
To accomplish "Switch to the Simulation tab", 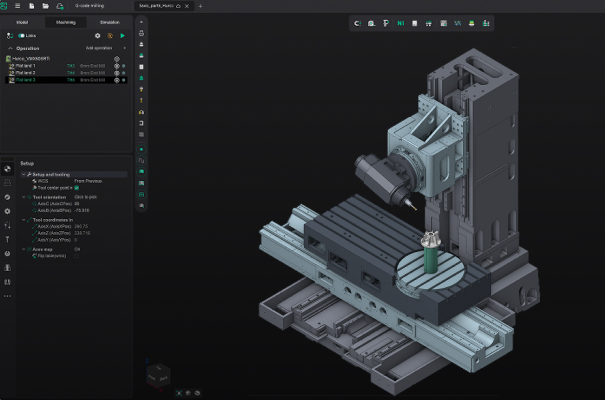I will pos(109,21).
